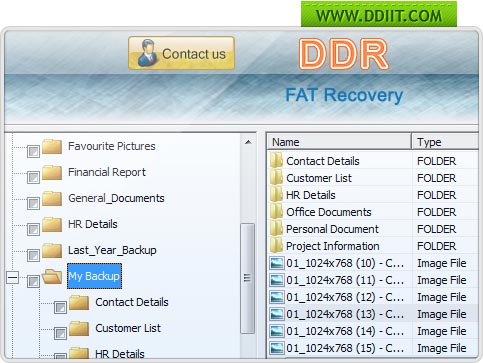Click FOLDER type cell for Office Documents
The height and width of the screenshot is (363, 483).
436,212
